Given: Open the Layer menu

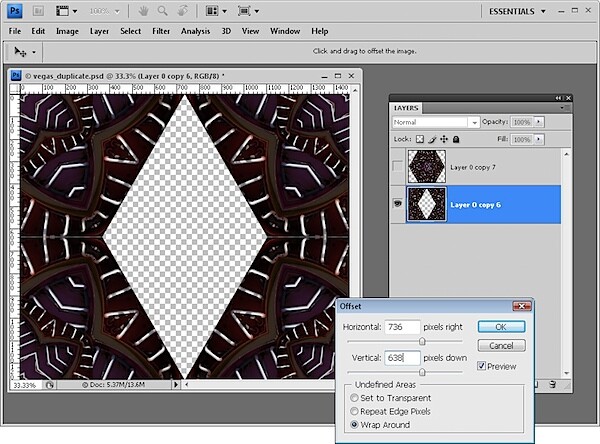Looking at the screenshot, I should (x=99, y=31).
